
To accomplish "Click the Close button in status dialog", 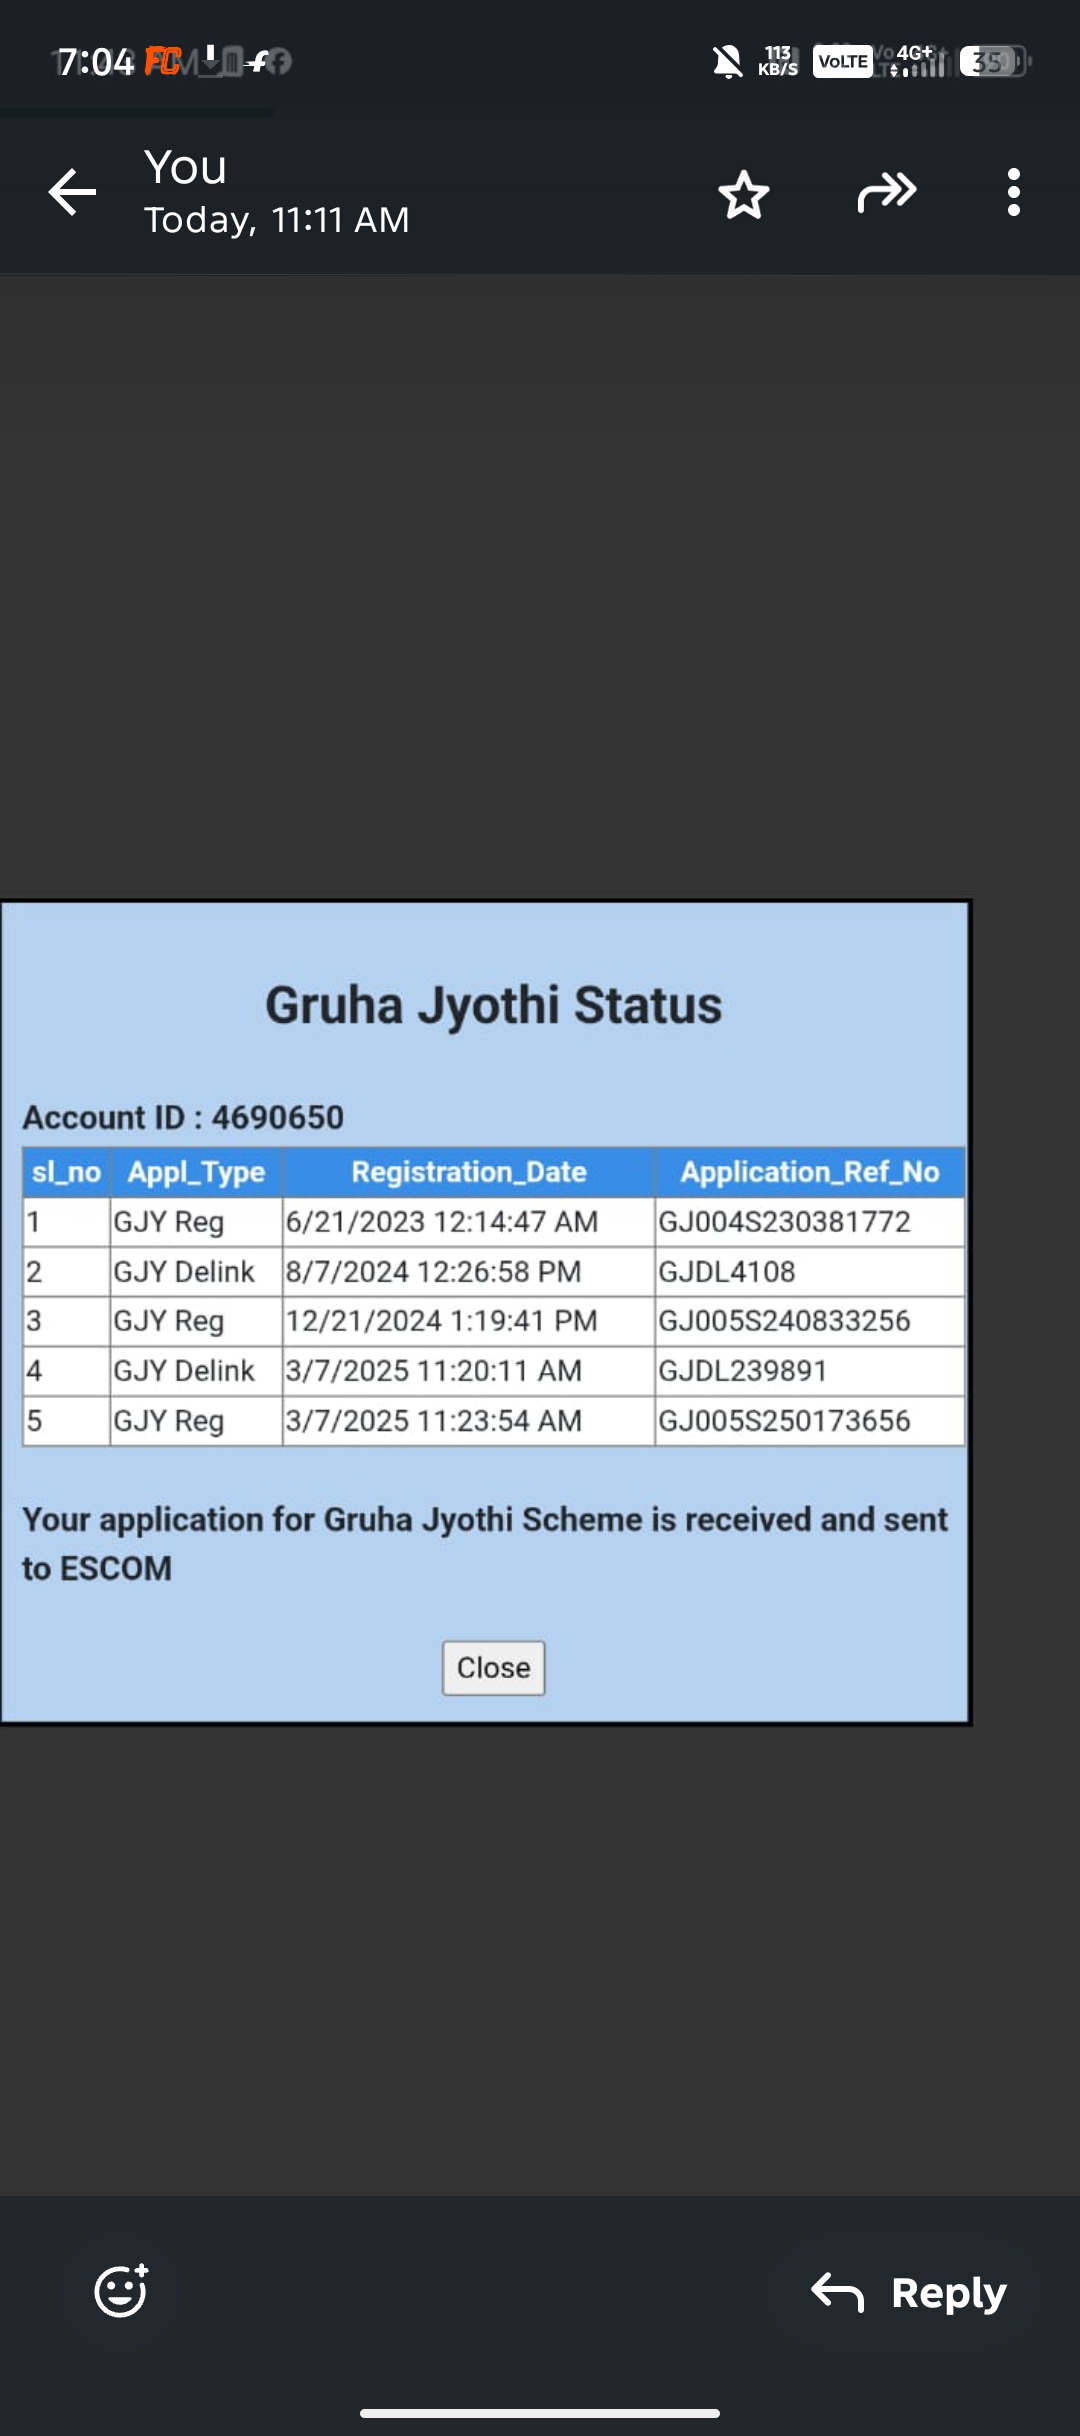I will tap(493, 1667).
